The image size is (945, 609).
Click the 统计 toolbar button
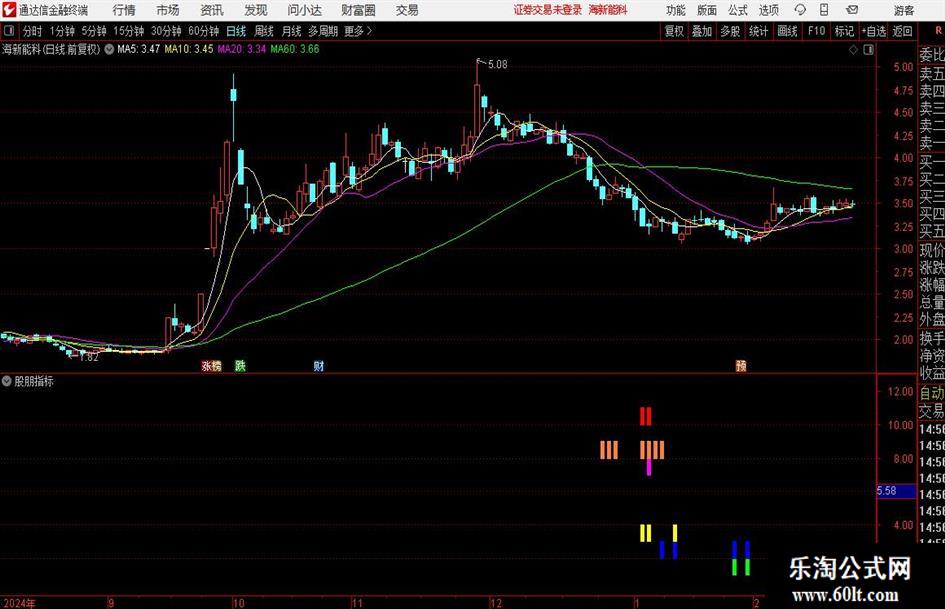[759, 31]
